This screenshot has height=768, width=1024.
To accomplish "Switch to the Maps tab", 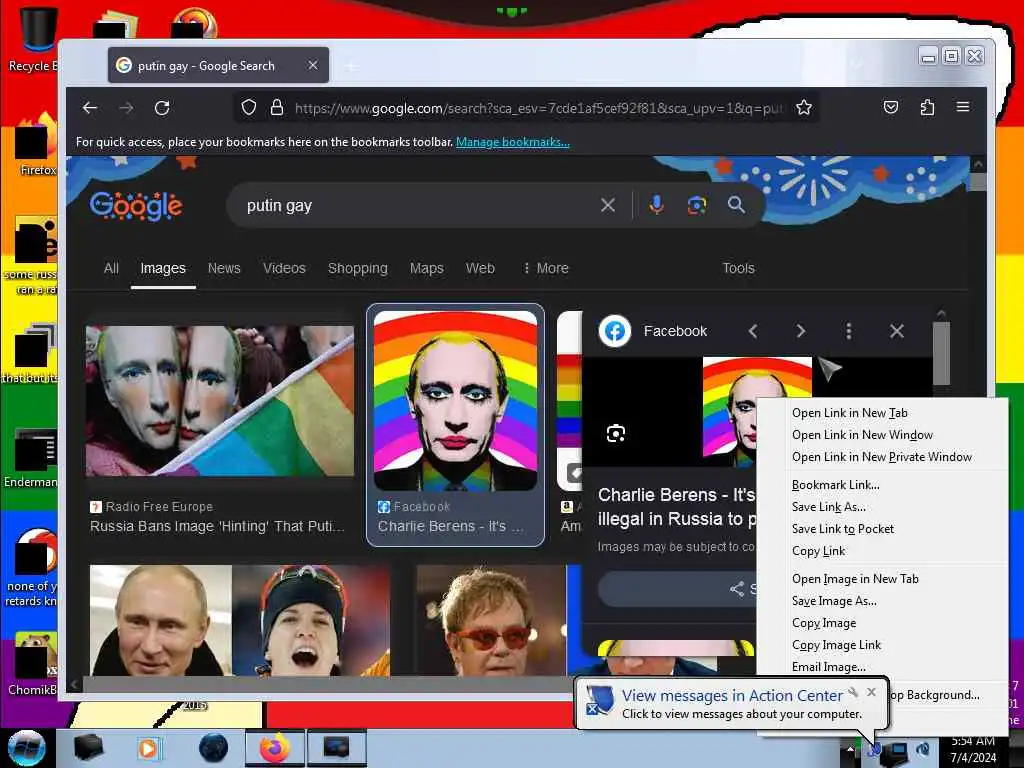I will pyautogui.click(x=426, y=268).
